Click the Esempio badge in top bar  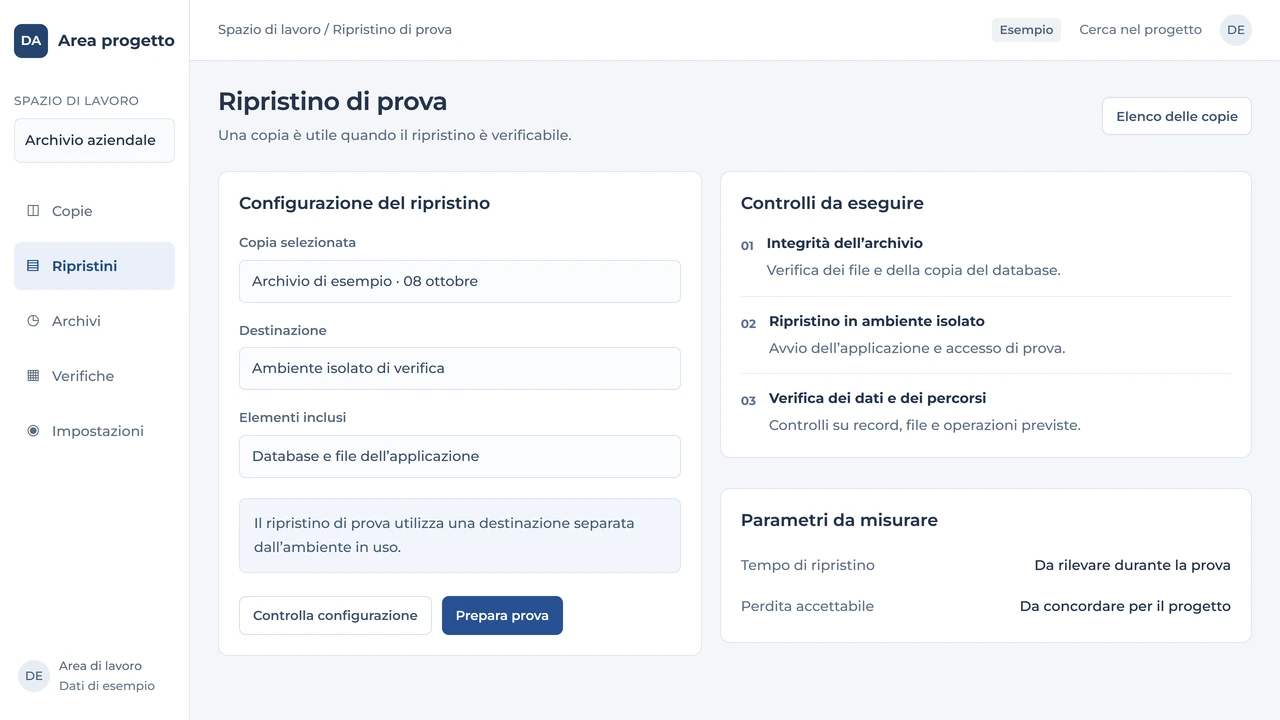(x=1026, y=30)
